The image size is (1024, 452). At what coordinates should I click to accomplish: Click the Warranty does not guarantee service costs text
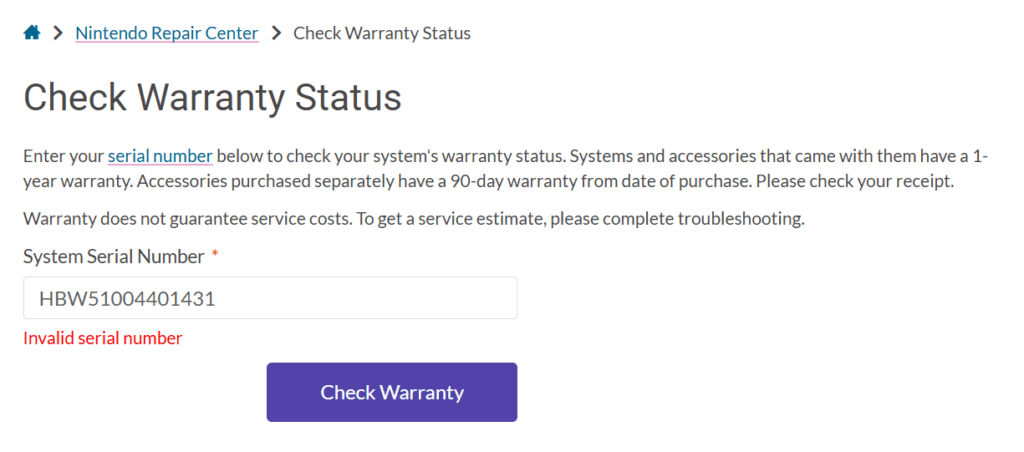[x=186, y=219]
